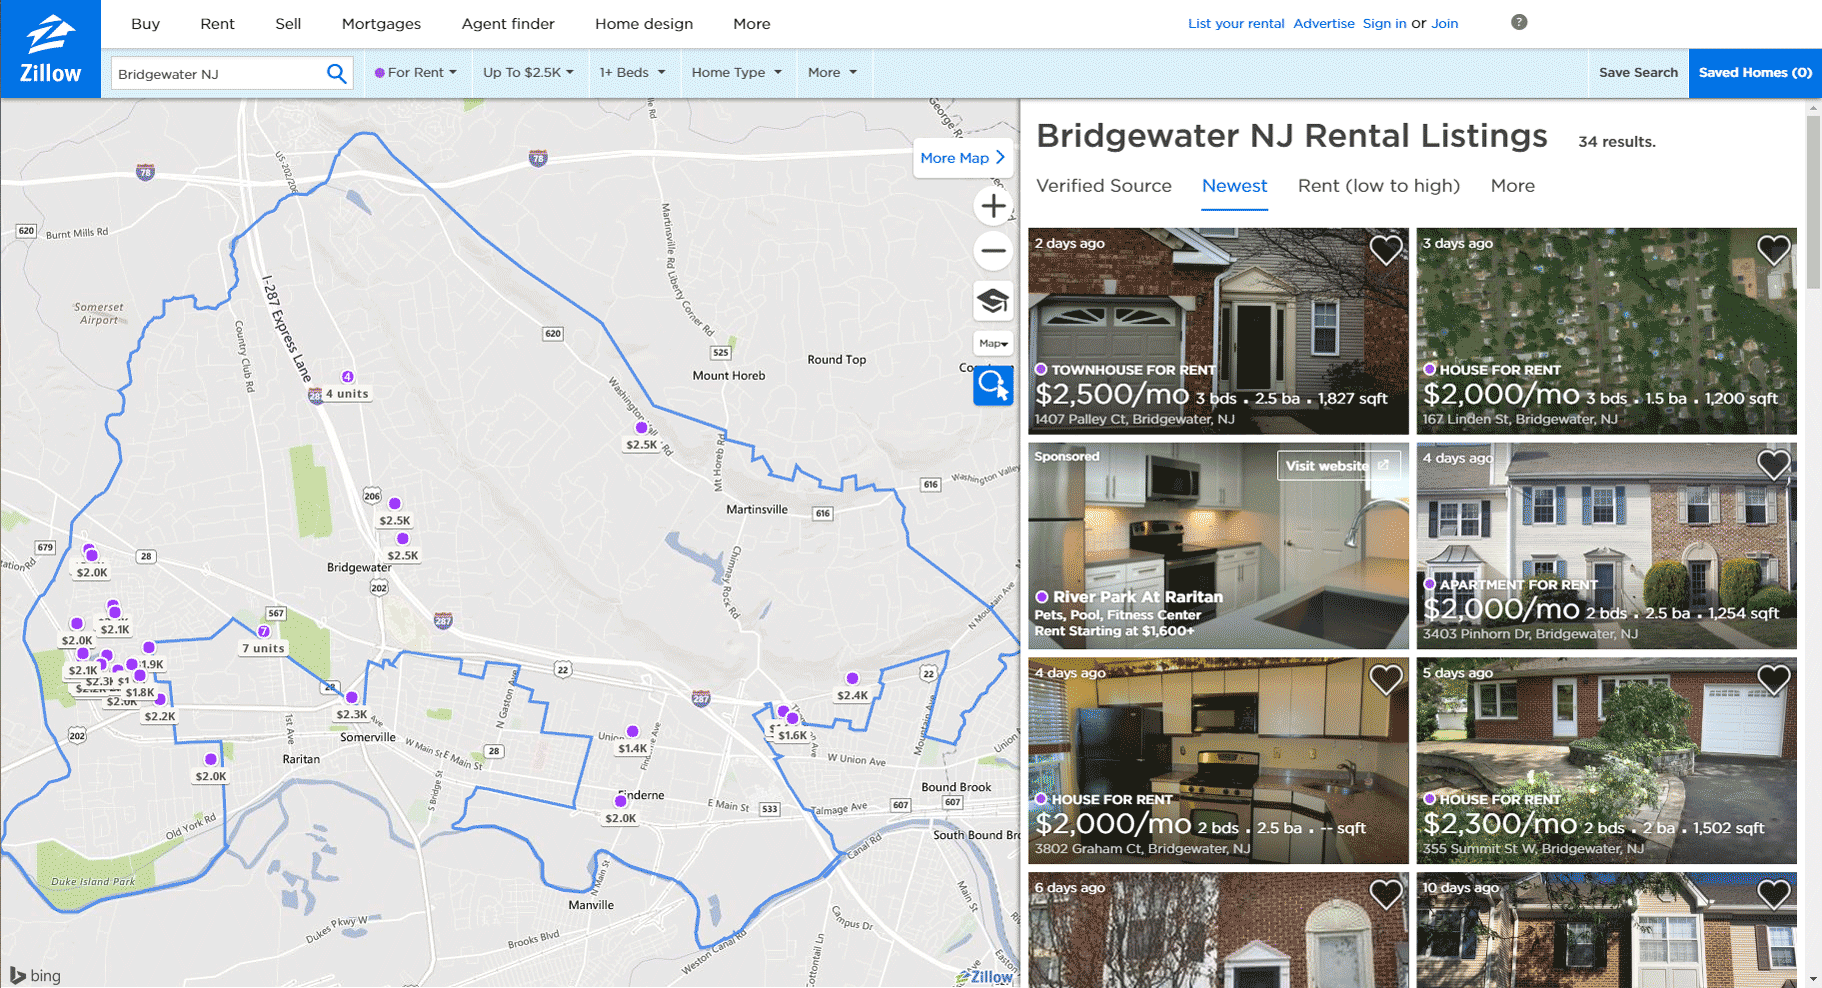The image size is (1822, 988).
Task: Open the Sell menu
Action: pyautogui.click(x=288, y=24)
